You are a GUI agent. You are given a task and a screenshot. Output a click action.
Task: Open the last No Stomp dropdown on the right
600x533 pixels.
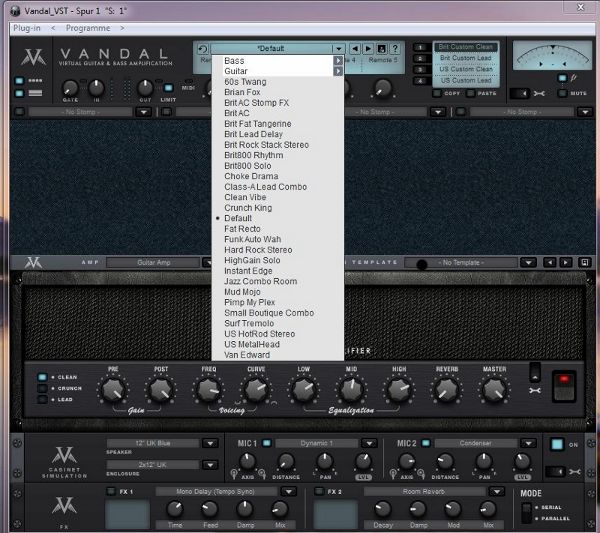pos(585,112)
